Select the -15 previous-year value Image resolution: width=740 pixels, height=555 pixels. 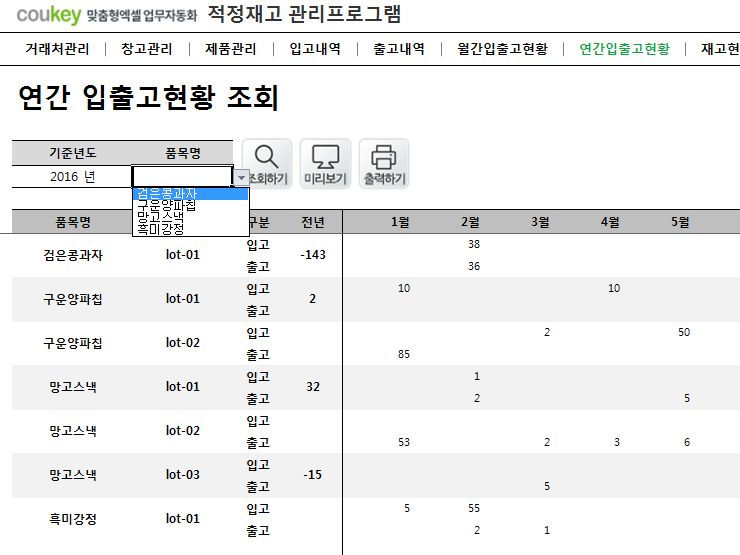tap(313, 474)
